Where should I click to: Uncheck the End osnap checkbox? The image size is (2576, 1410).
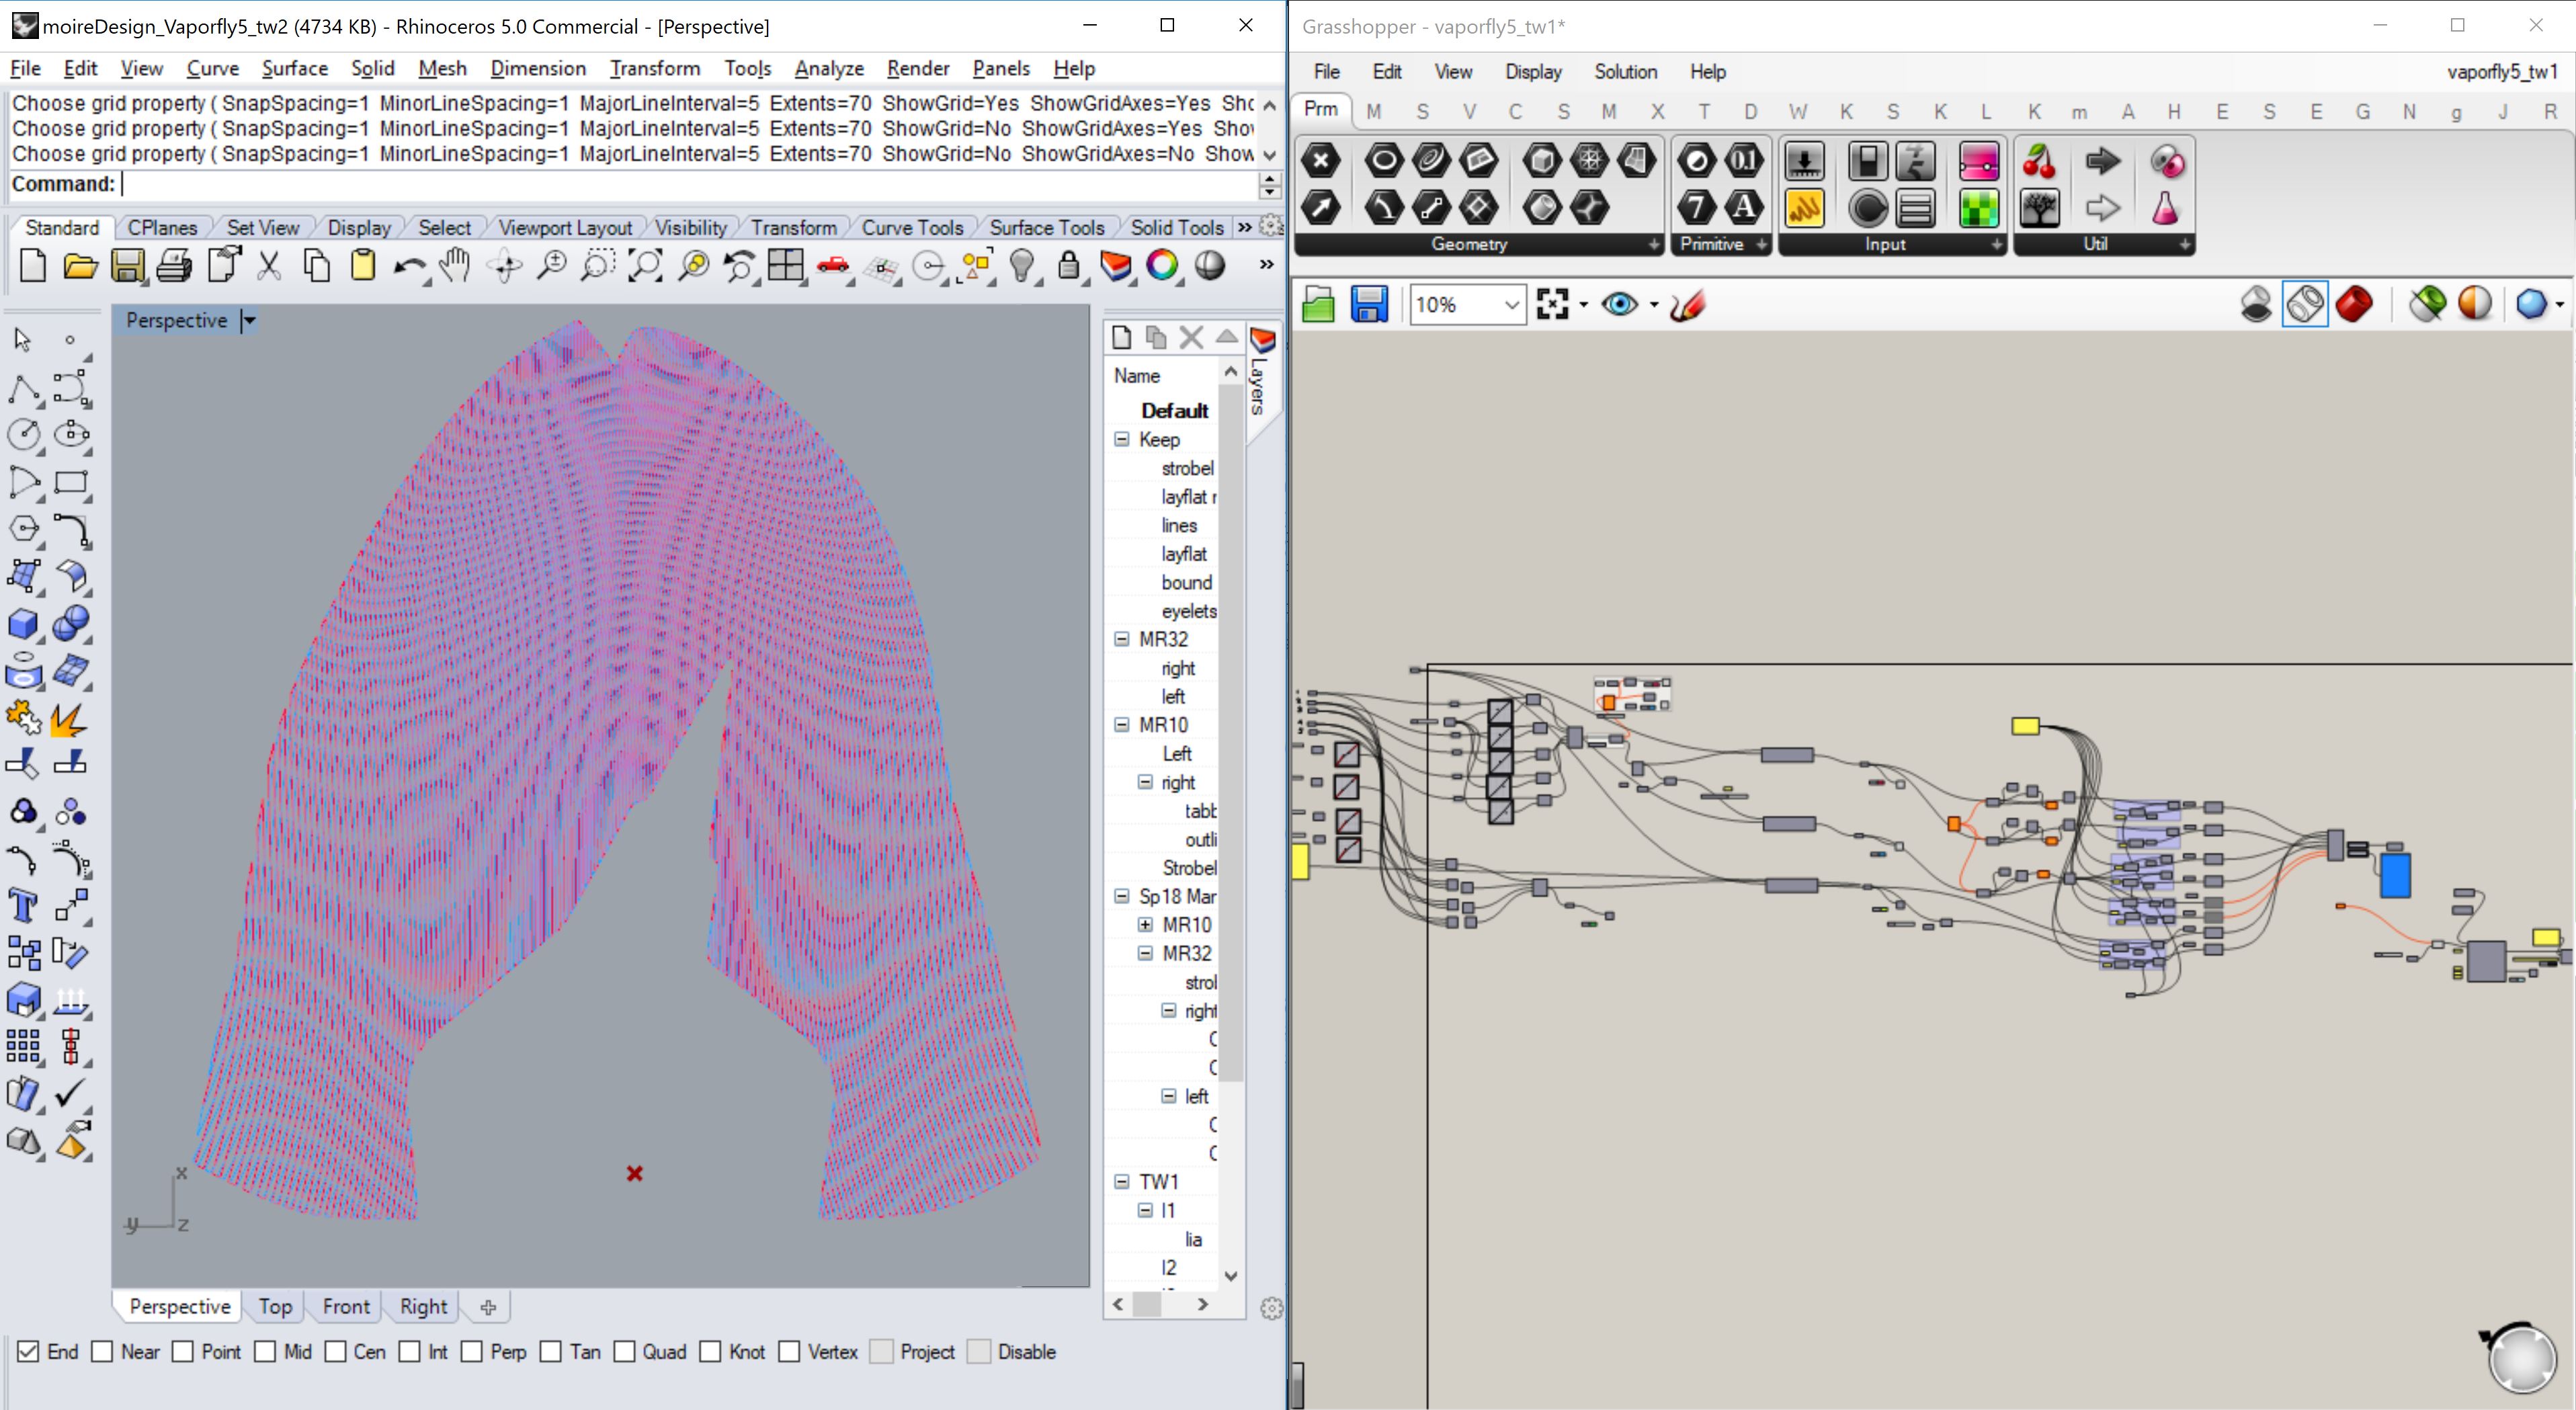28,1352
